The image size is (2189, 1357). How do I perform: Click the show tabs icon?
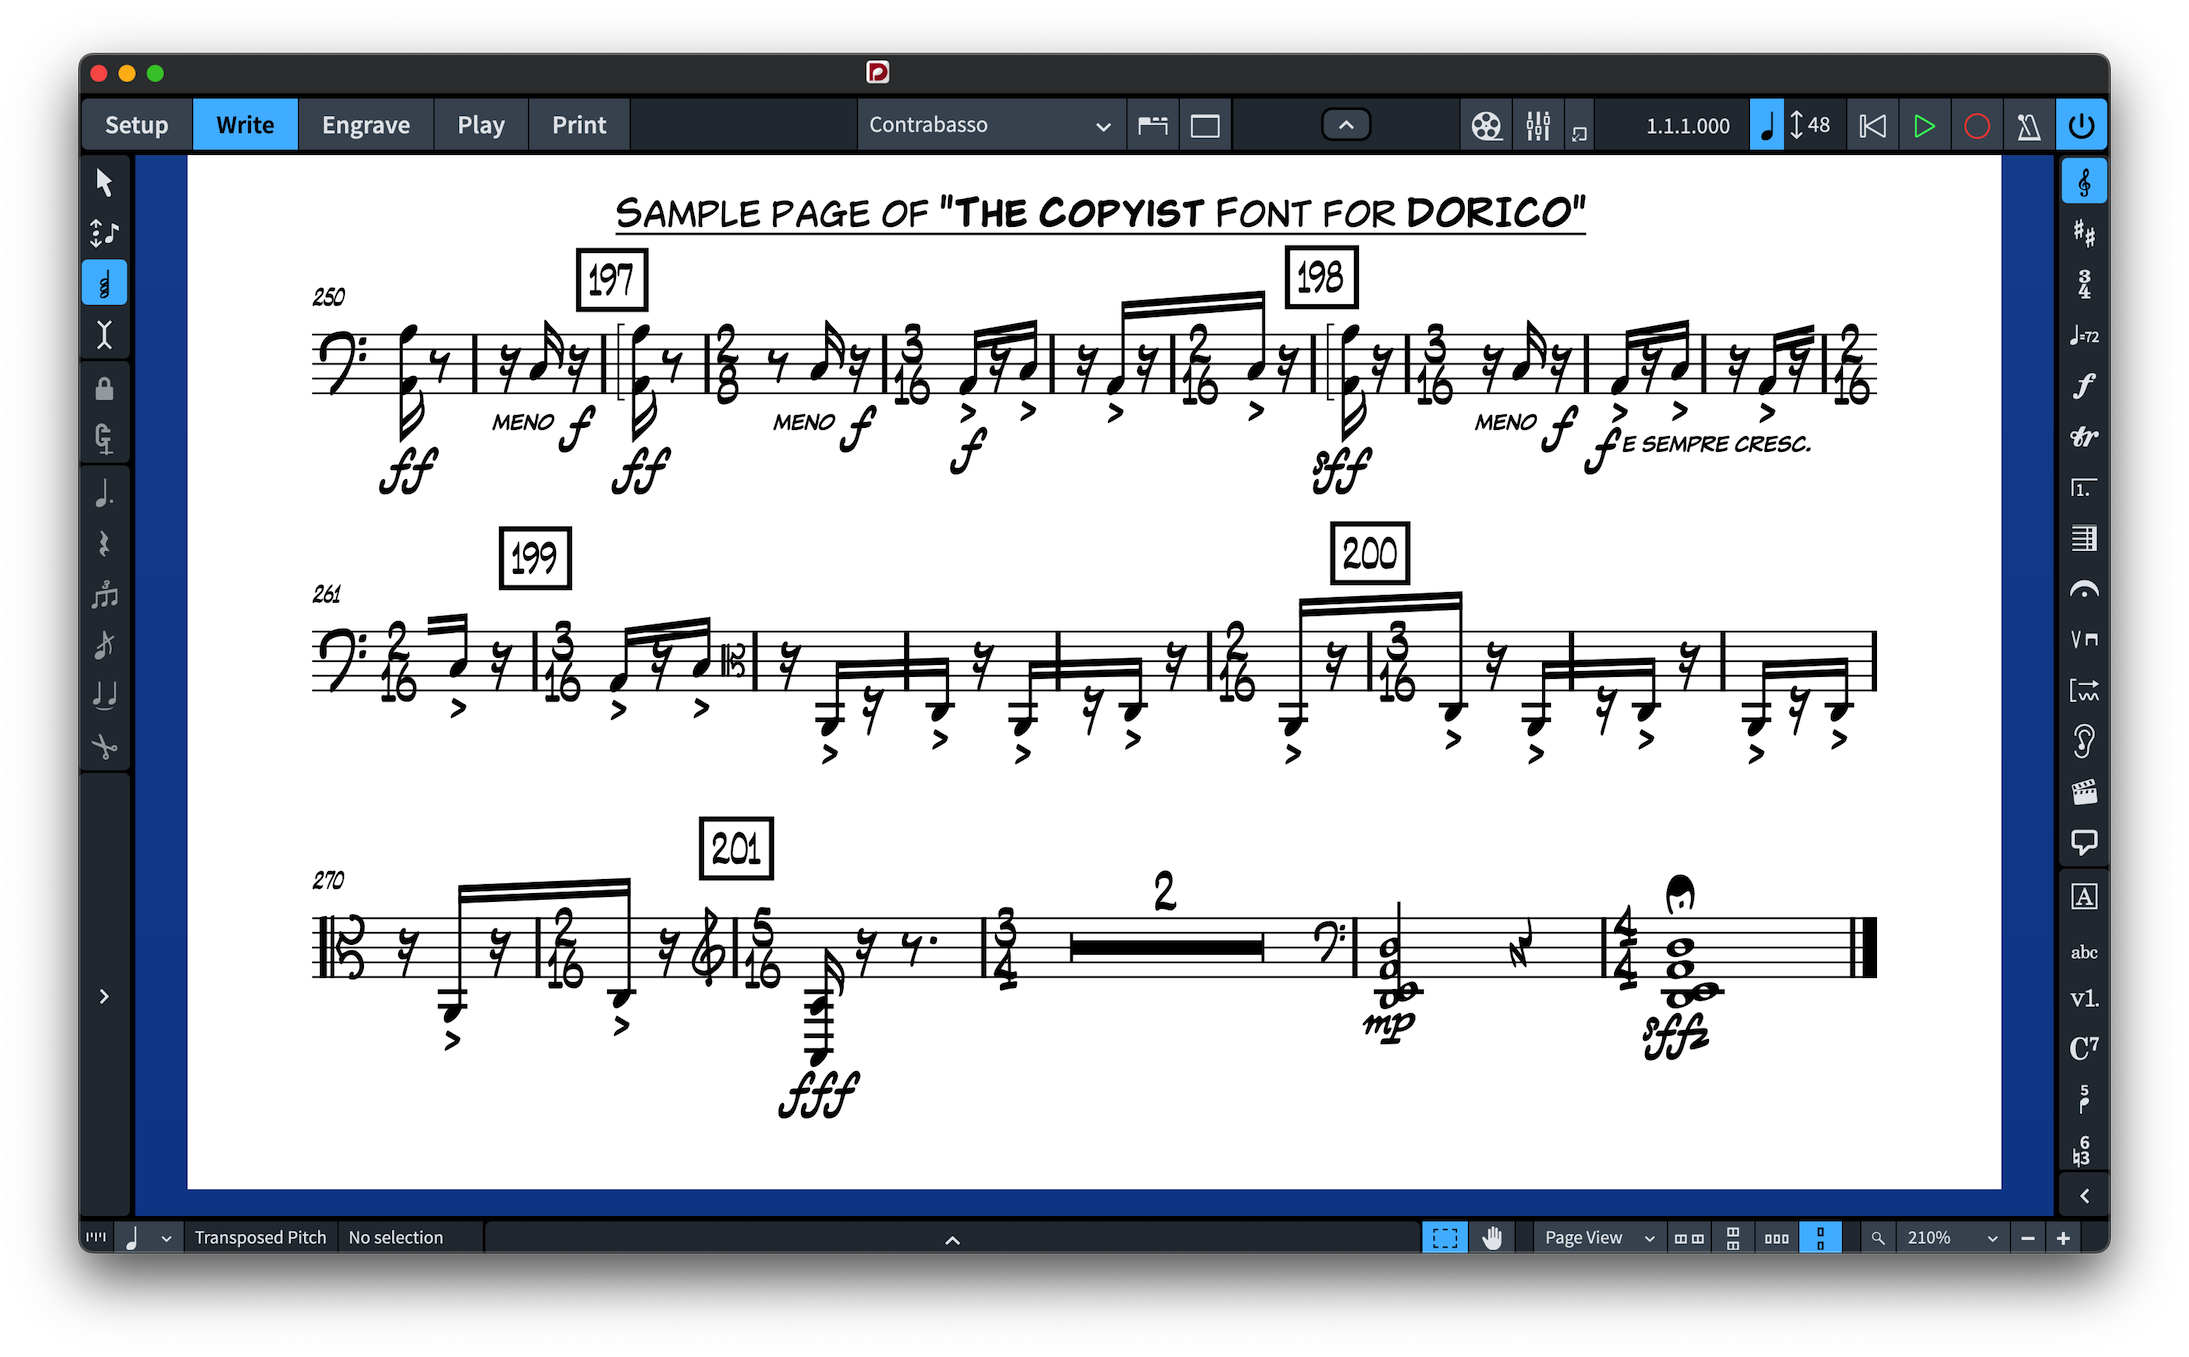pyautogui.click(x=1153, y=126)
